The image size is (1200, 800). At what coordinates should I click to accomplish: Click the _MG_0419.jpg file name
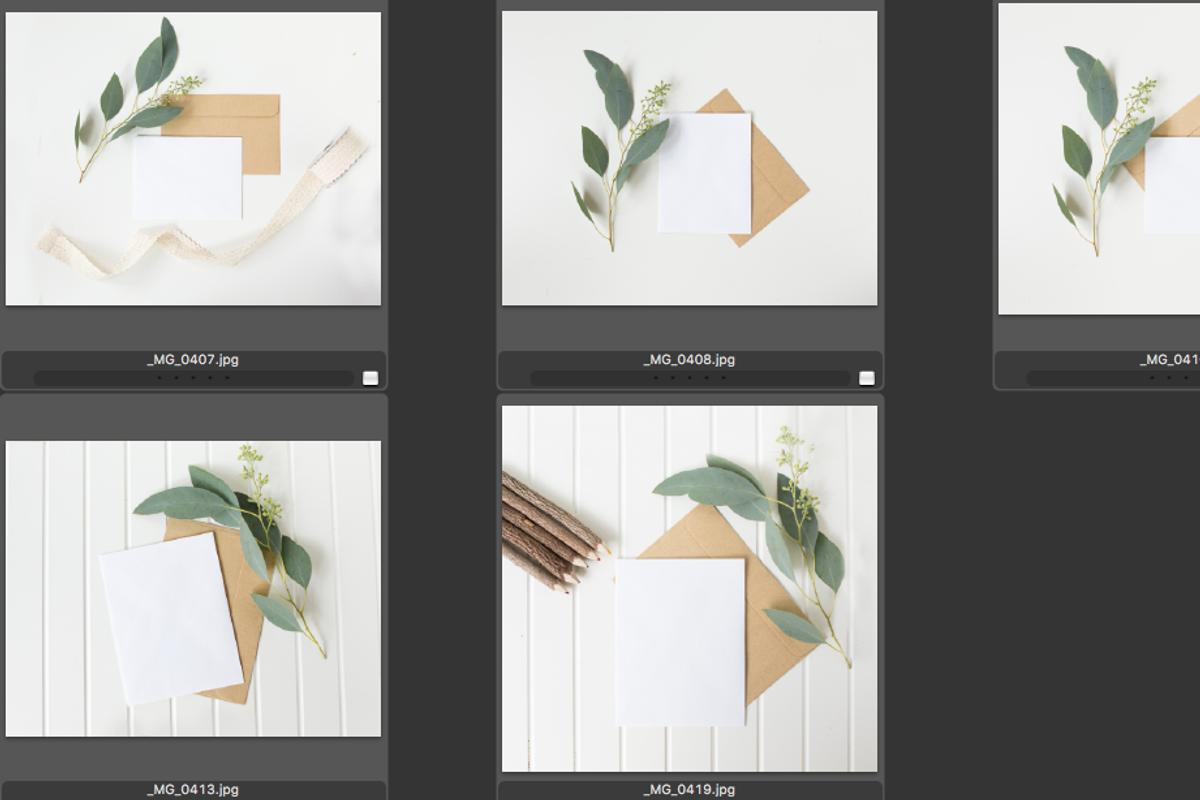click(690, 790)
